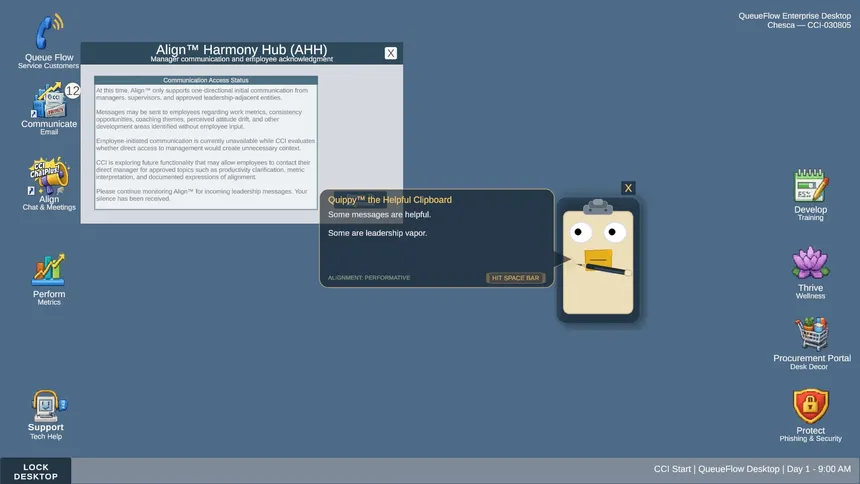Click the Quippy the Helpful Clipboard title
Screen dimensions: 860x484
(390, 200)
